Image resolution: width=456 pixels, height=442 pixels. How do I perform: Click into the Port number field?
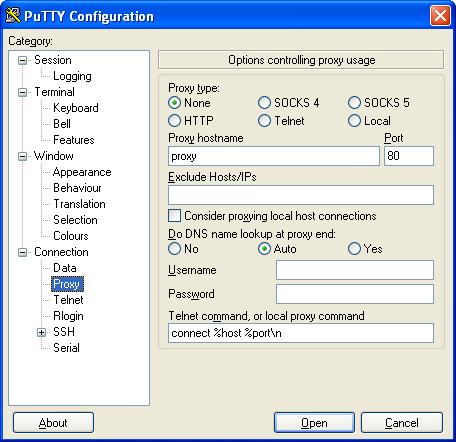tap(409, 156)
